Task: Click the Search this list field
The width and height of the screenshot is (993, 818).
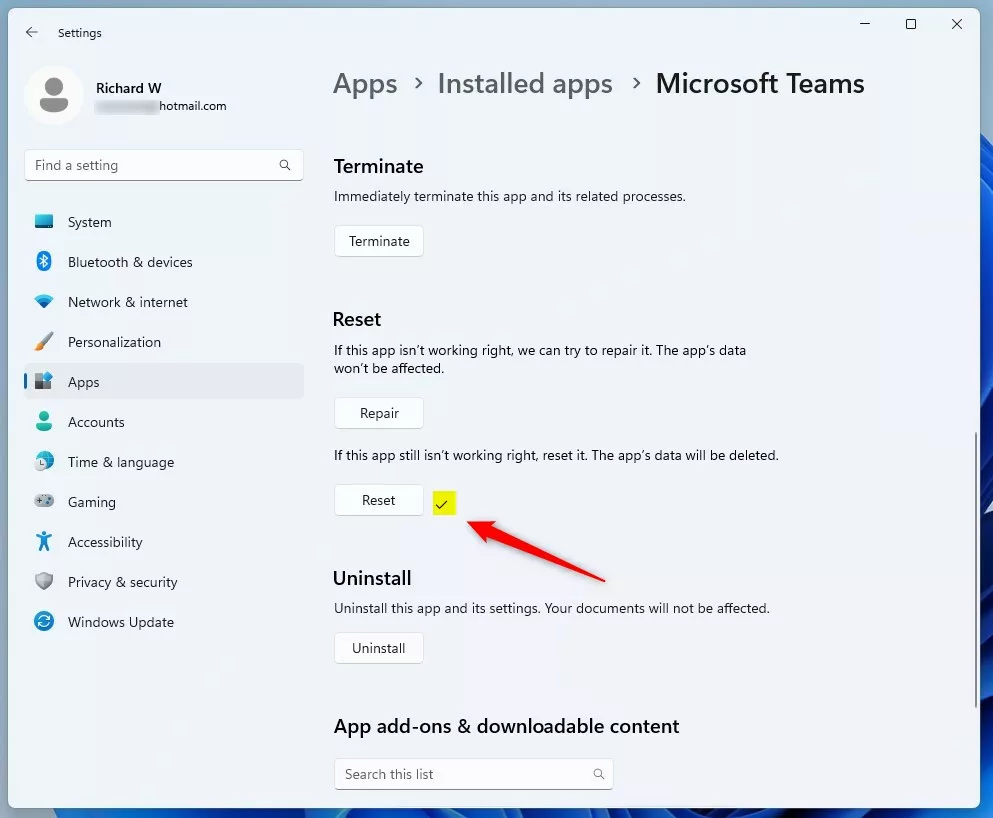Action: pos(474,774)
